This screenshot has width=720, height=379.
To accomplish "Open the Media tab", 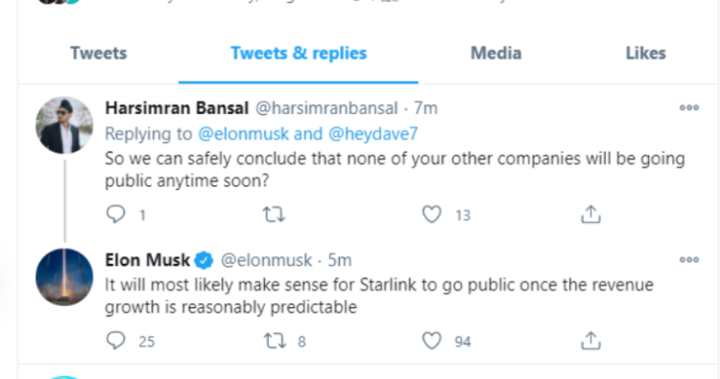I will [496, 53].
